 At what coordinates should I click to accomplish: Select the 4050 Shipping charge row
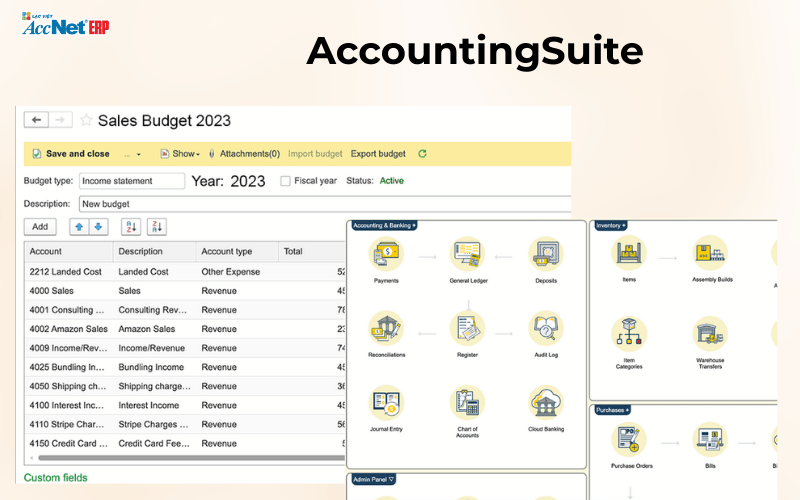point(185,386)
